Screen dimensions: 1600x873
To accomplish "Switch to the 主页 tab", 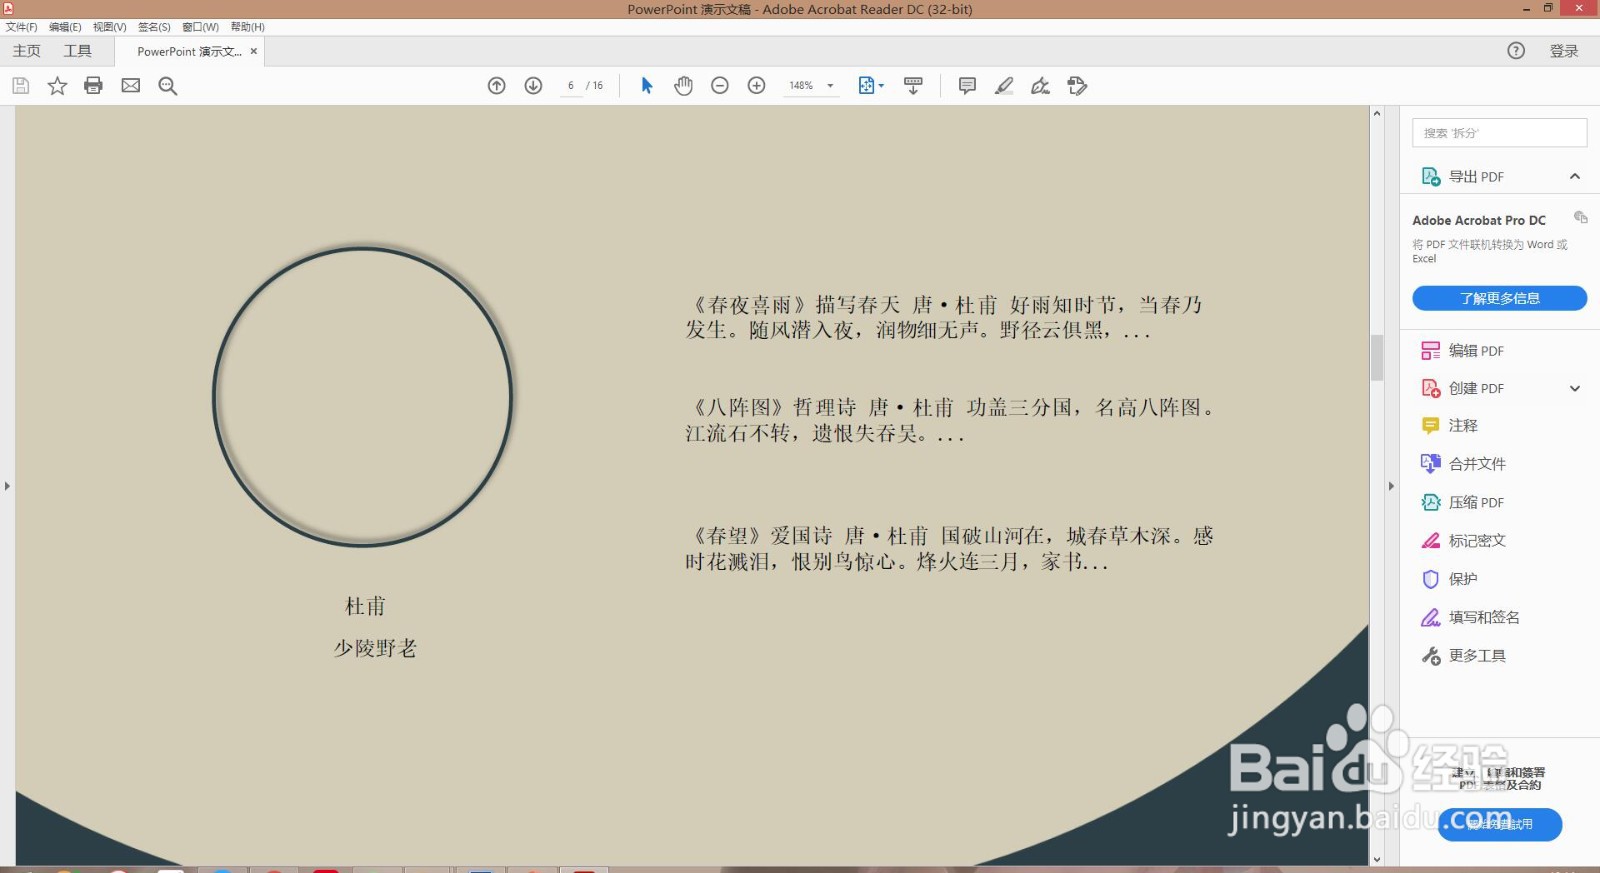I will [x=27, y=51].
